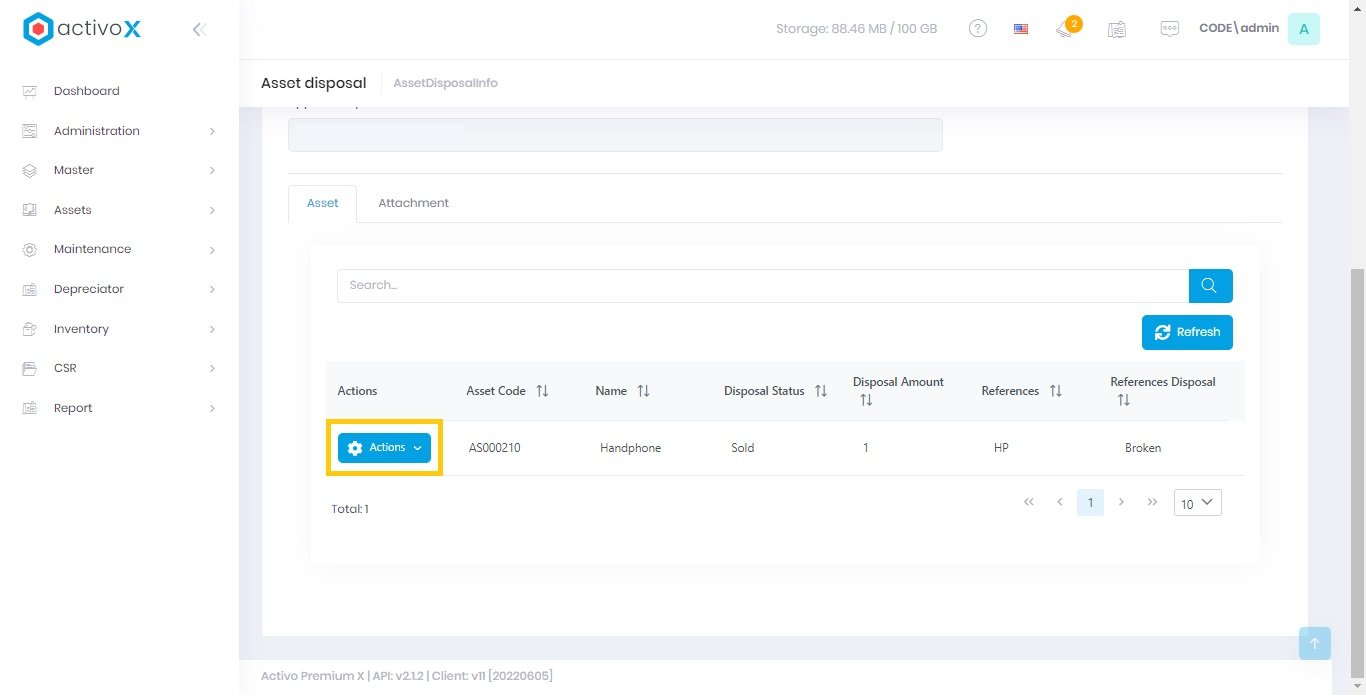Click the scroll-to-top arrow button
Screen dimensions: 1366x696
tap(1314, 643)
